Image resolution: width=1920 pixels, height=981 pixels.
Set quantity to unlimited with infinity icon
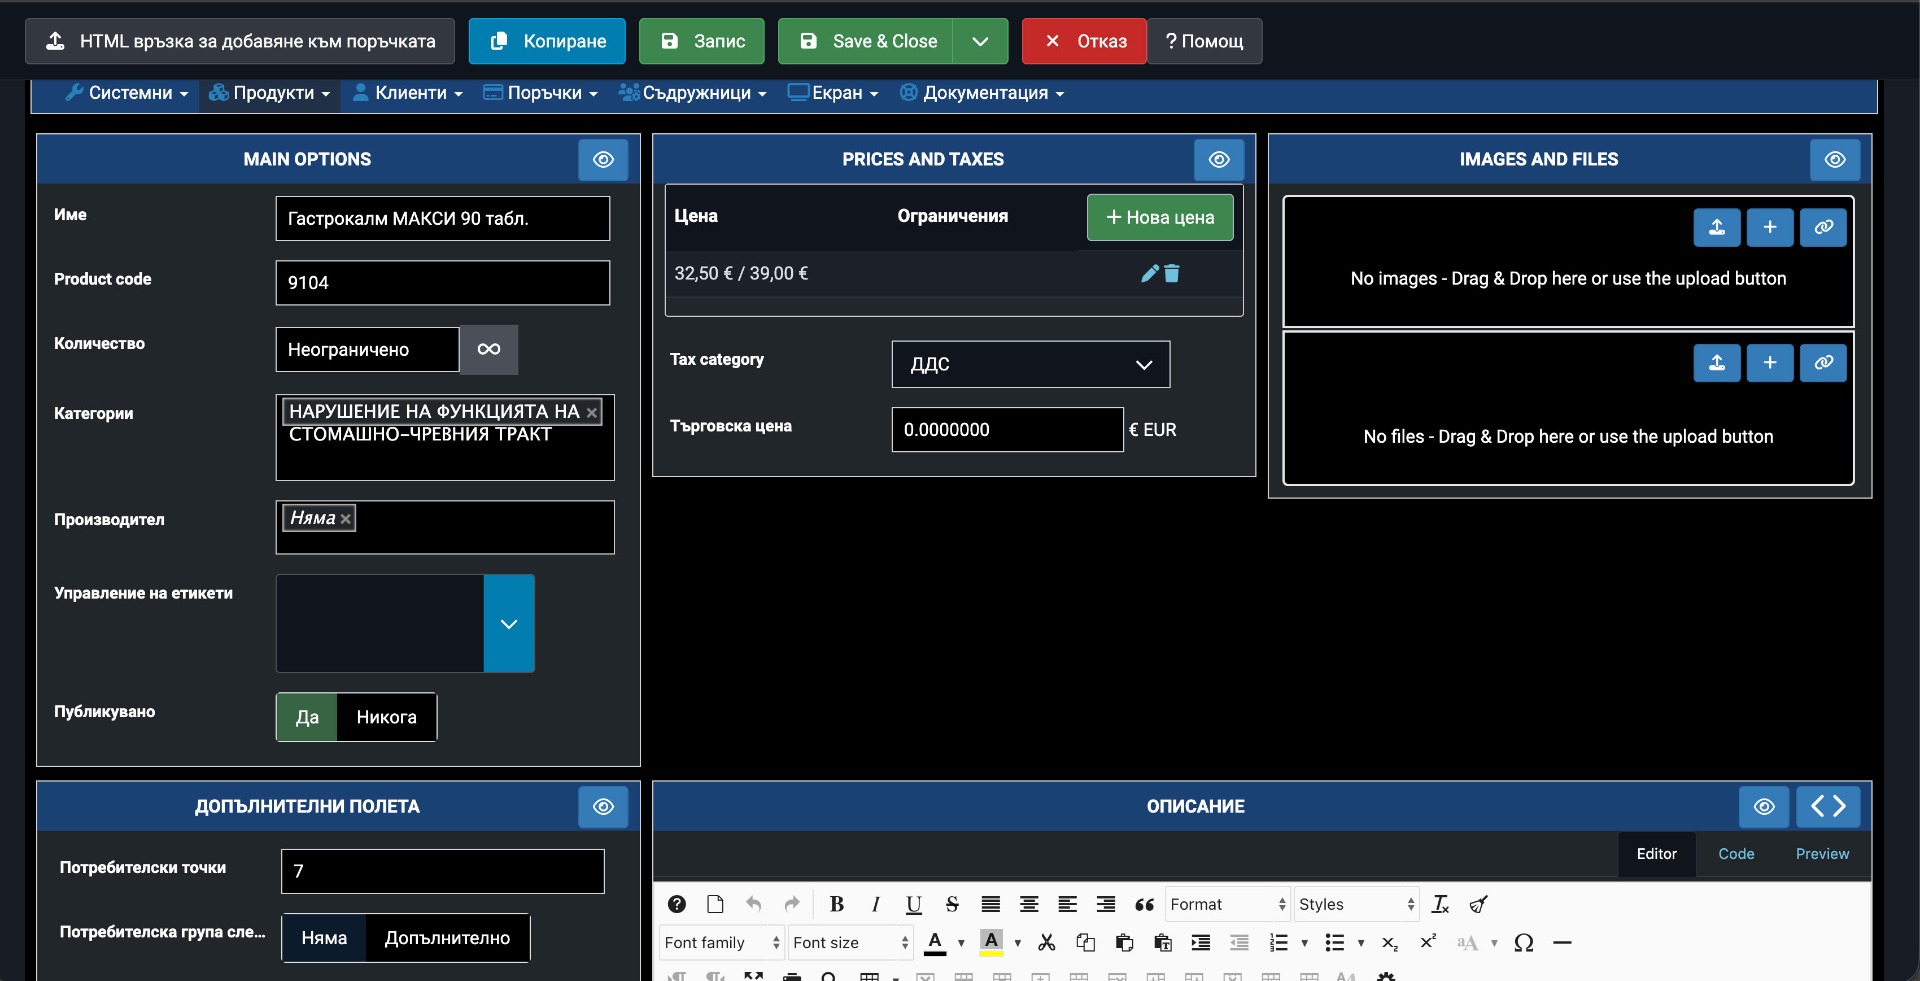pos(488,349)
